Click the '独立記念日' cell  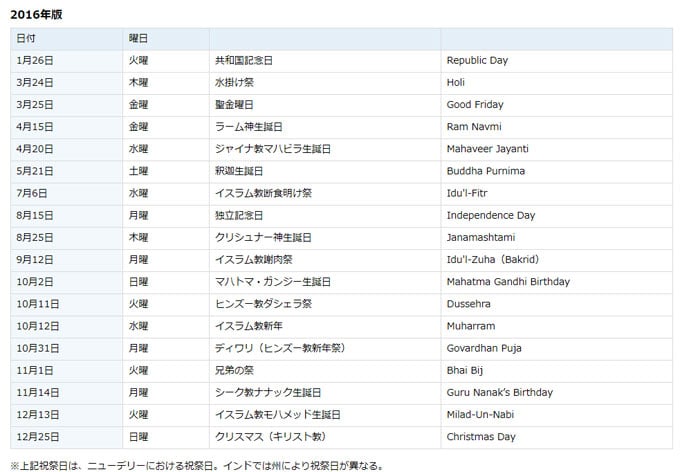[x=325, y=216]
